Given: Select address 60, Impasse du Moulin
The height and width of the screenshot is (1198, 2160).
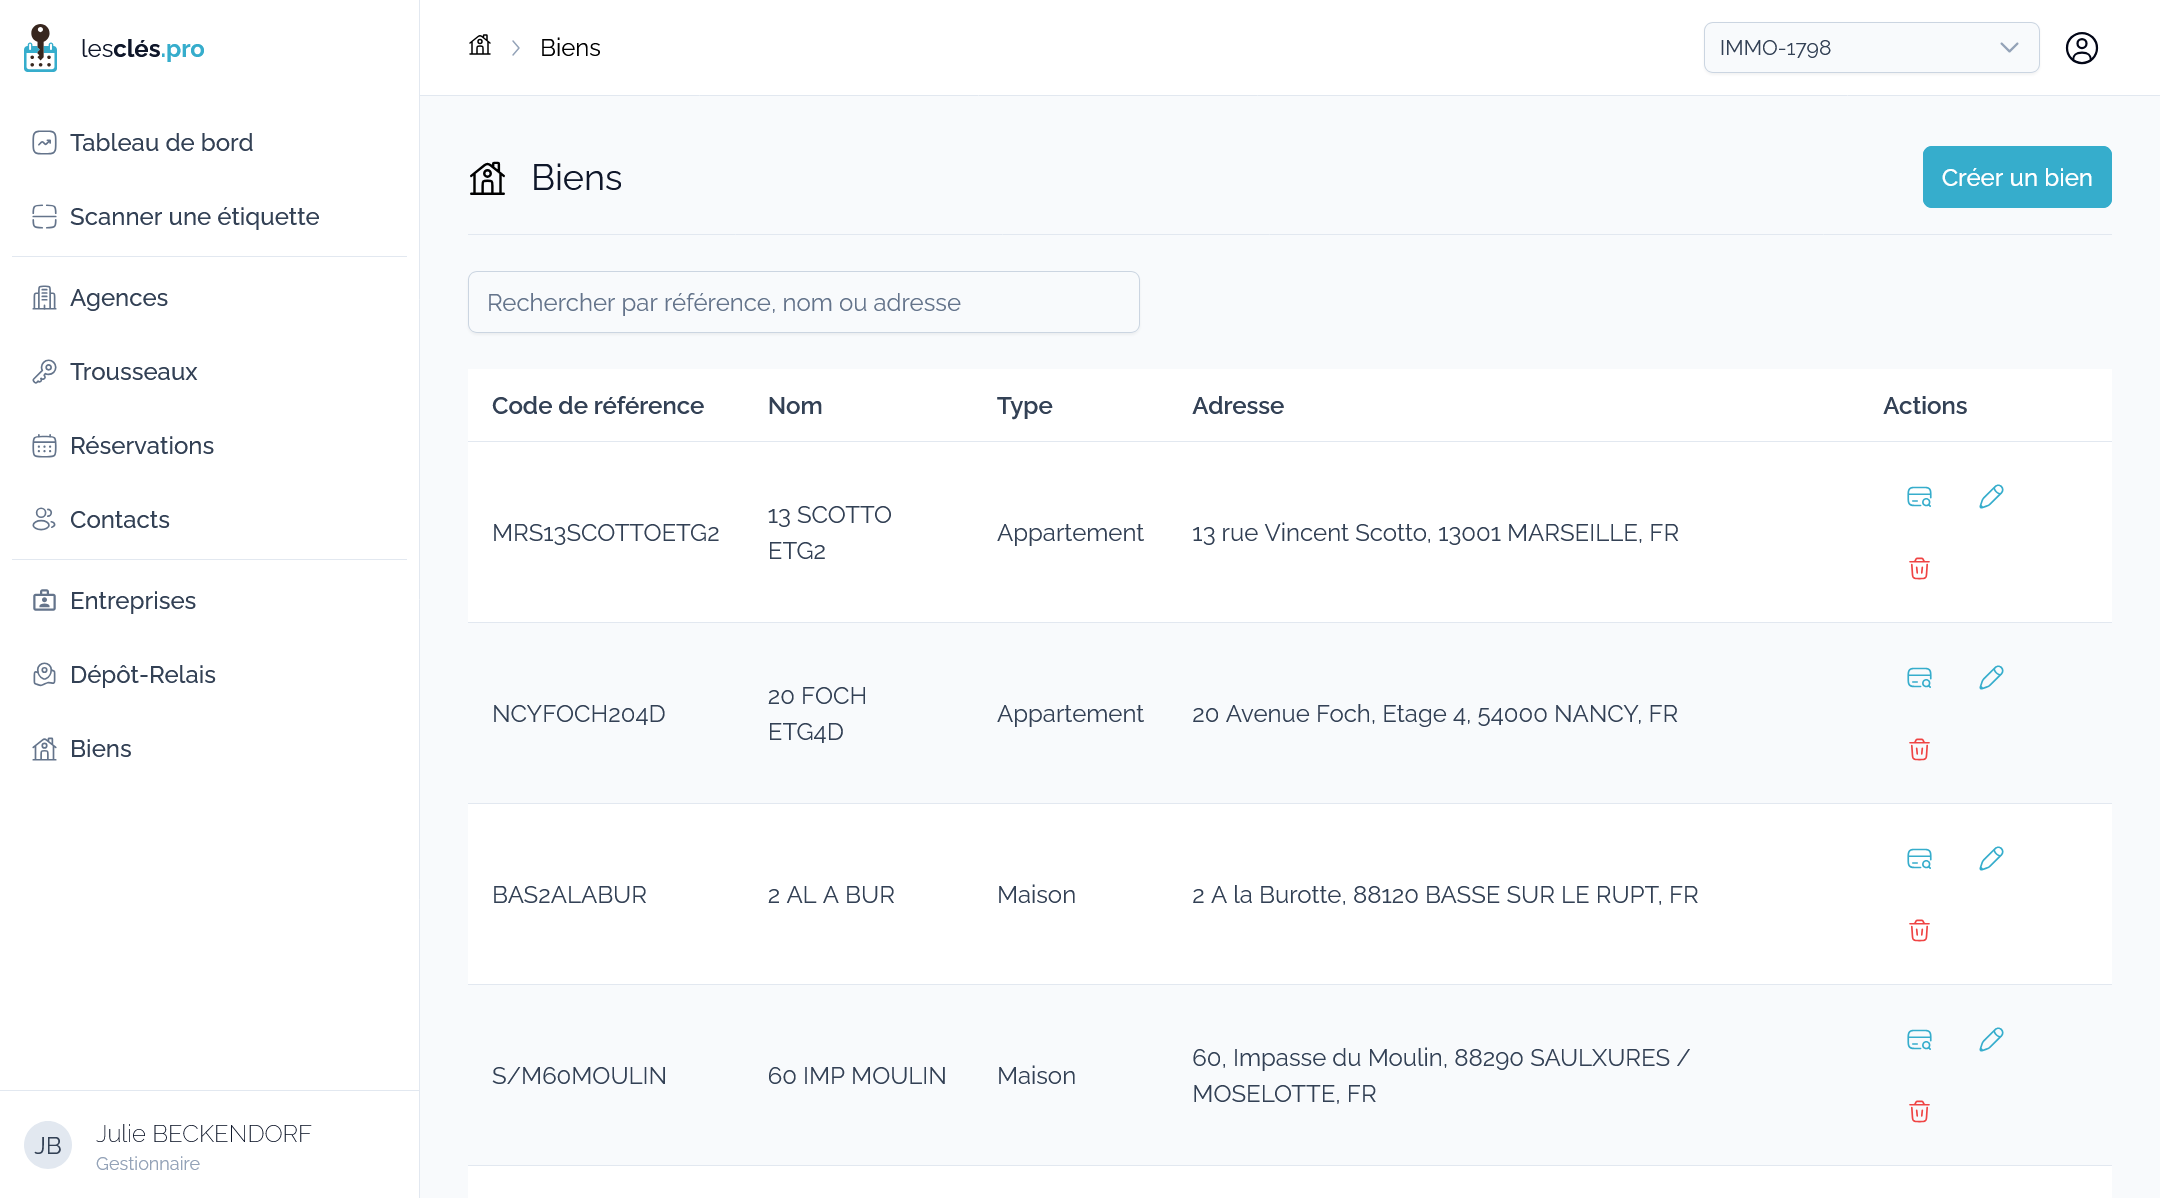Looking at the screenshot, I should coord(1441,1076).
